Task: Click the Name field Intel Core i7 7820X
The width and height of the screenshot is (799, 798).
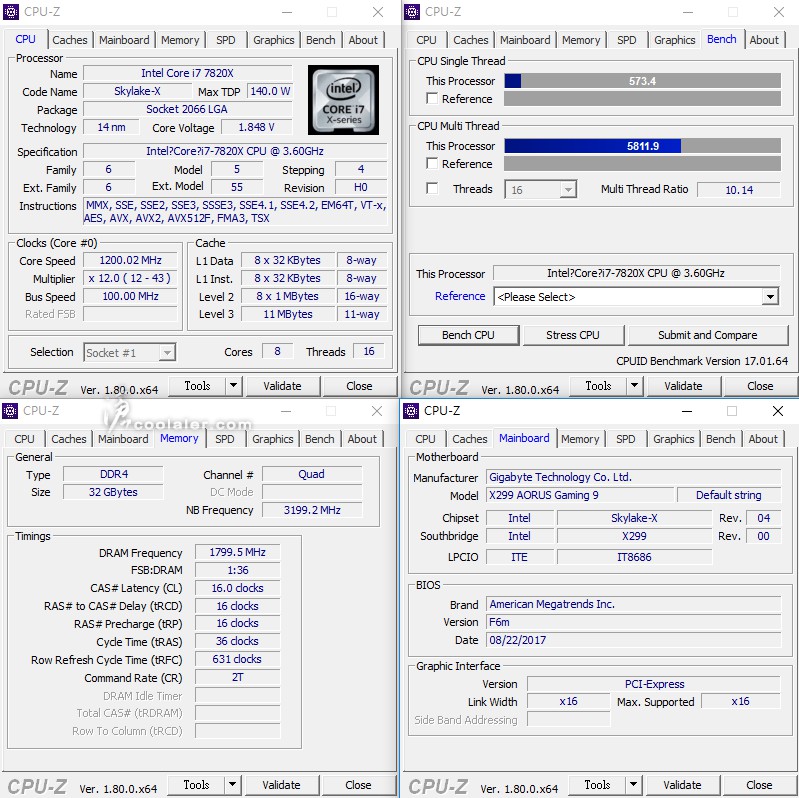Action: pos(188,73)
